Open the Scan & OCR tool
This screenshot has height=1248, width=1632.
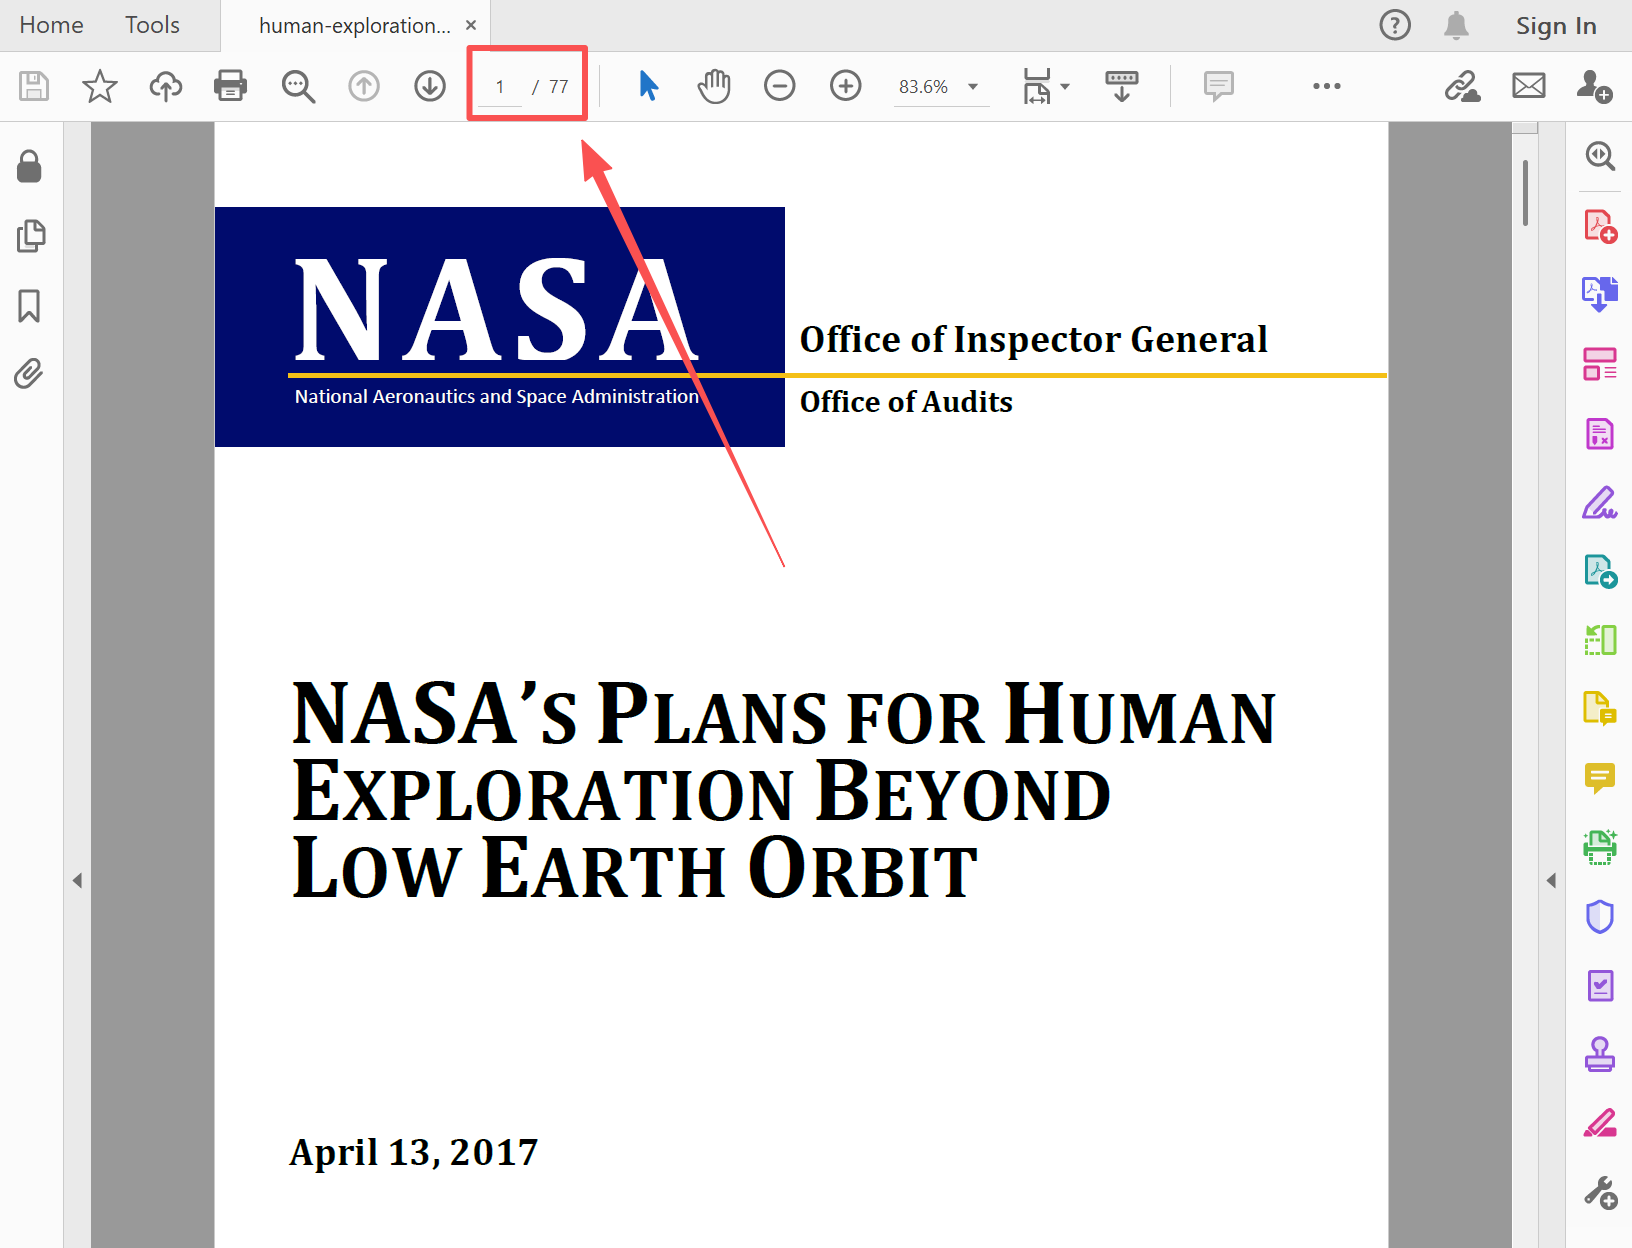tap(1600, 847)
